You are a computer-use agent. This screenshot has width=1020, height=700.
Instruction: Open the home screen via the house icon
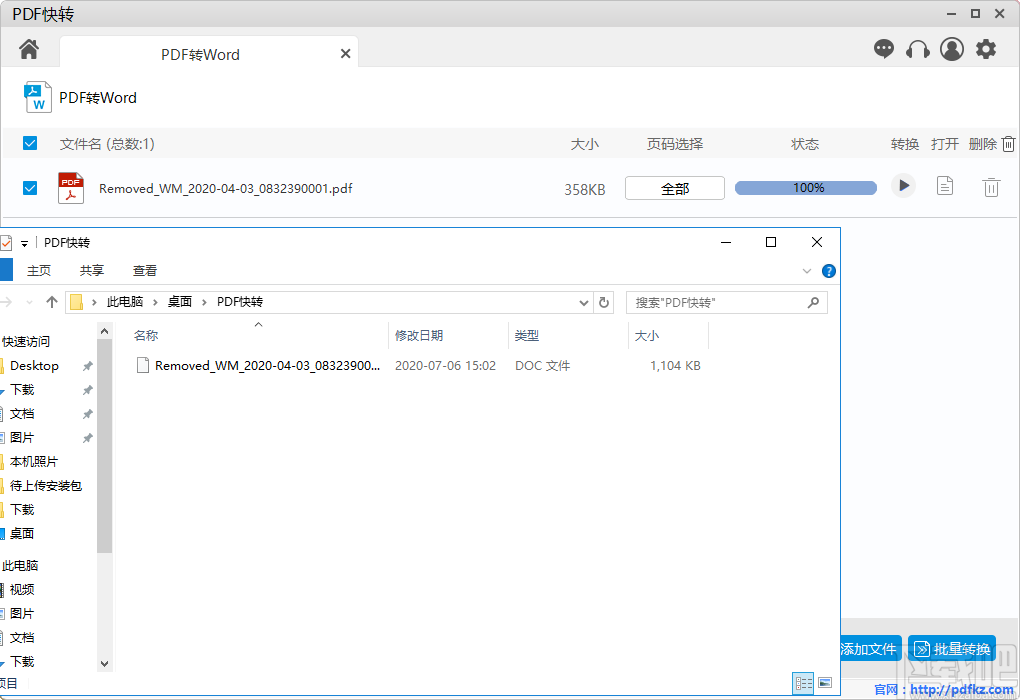click(28, 47)
